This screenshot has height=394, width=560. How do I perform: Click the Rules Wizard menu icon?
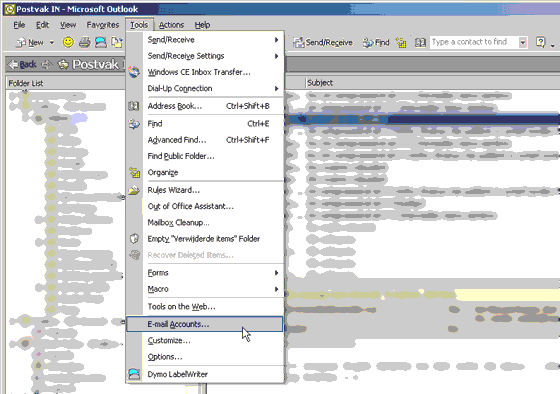134,190
